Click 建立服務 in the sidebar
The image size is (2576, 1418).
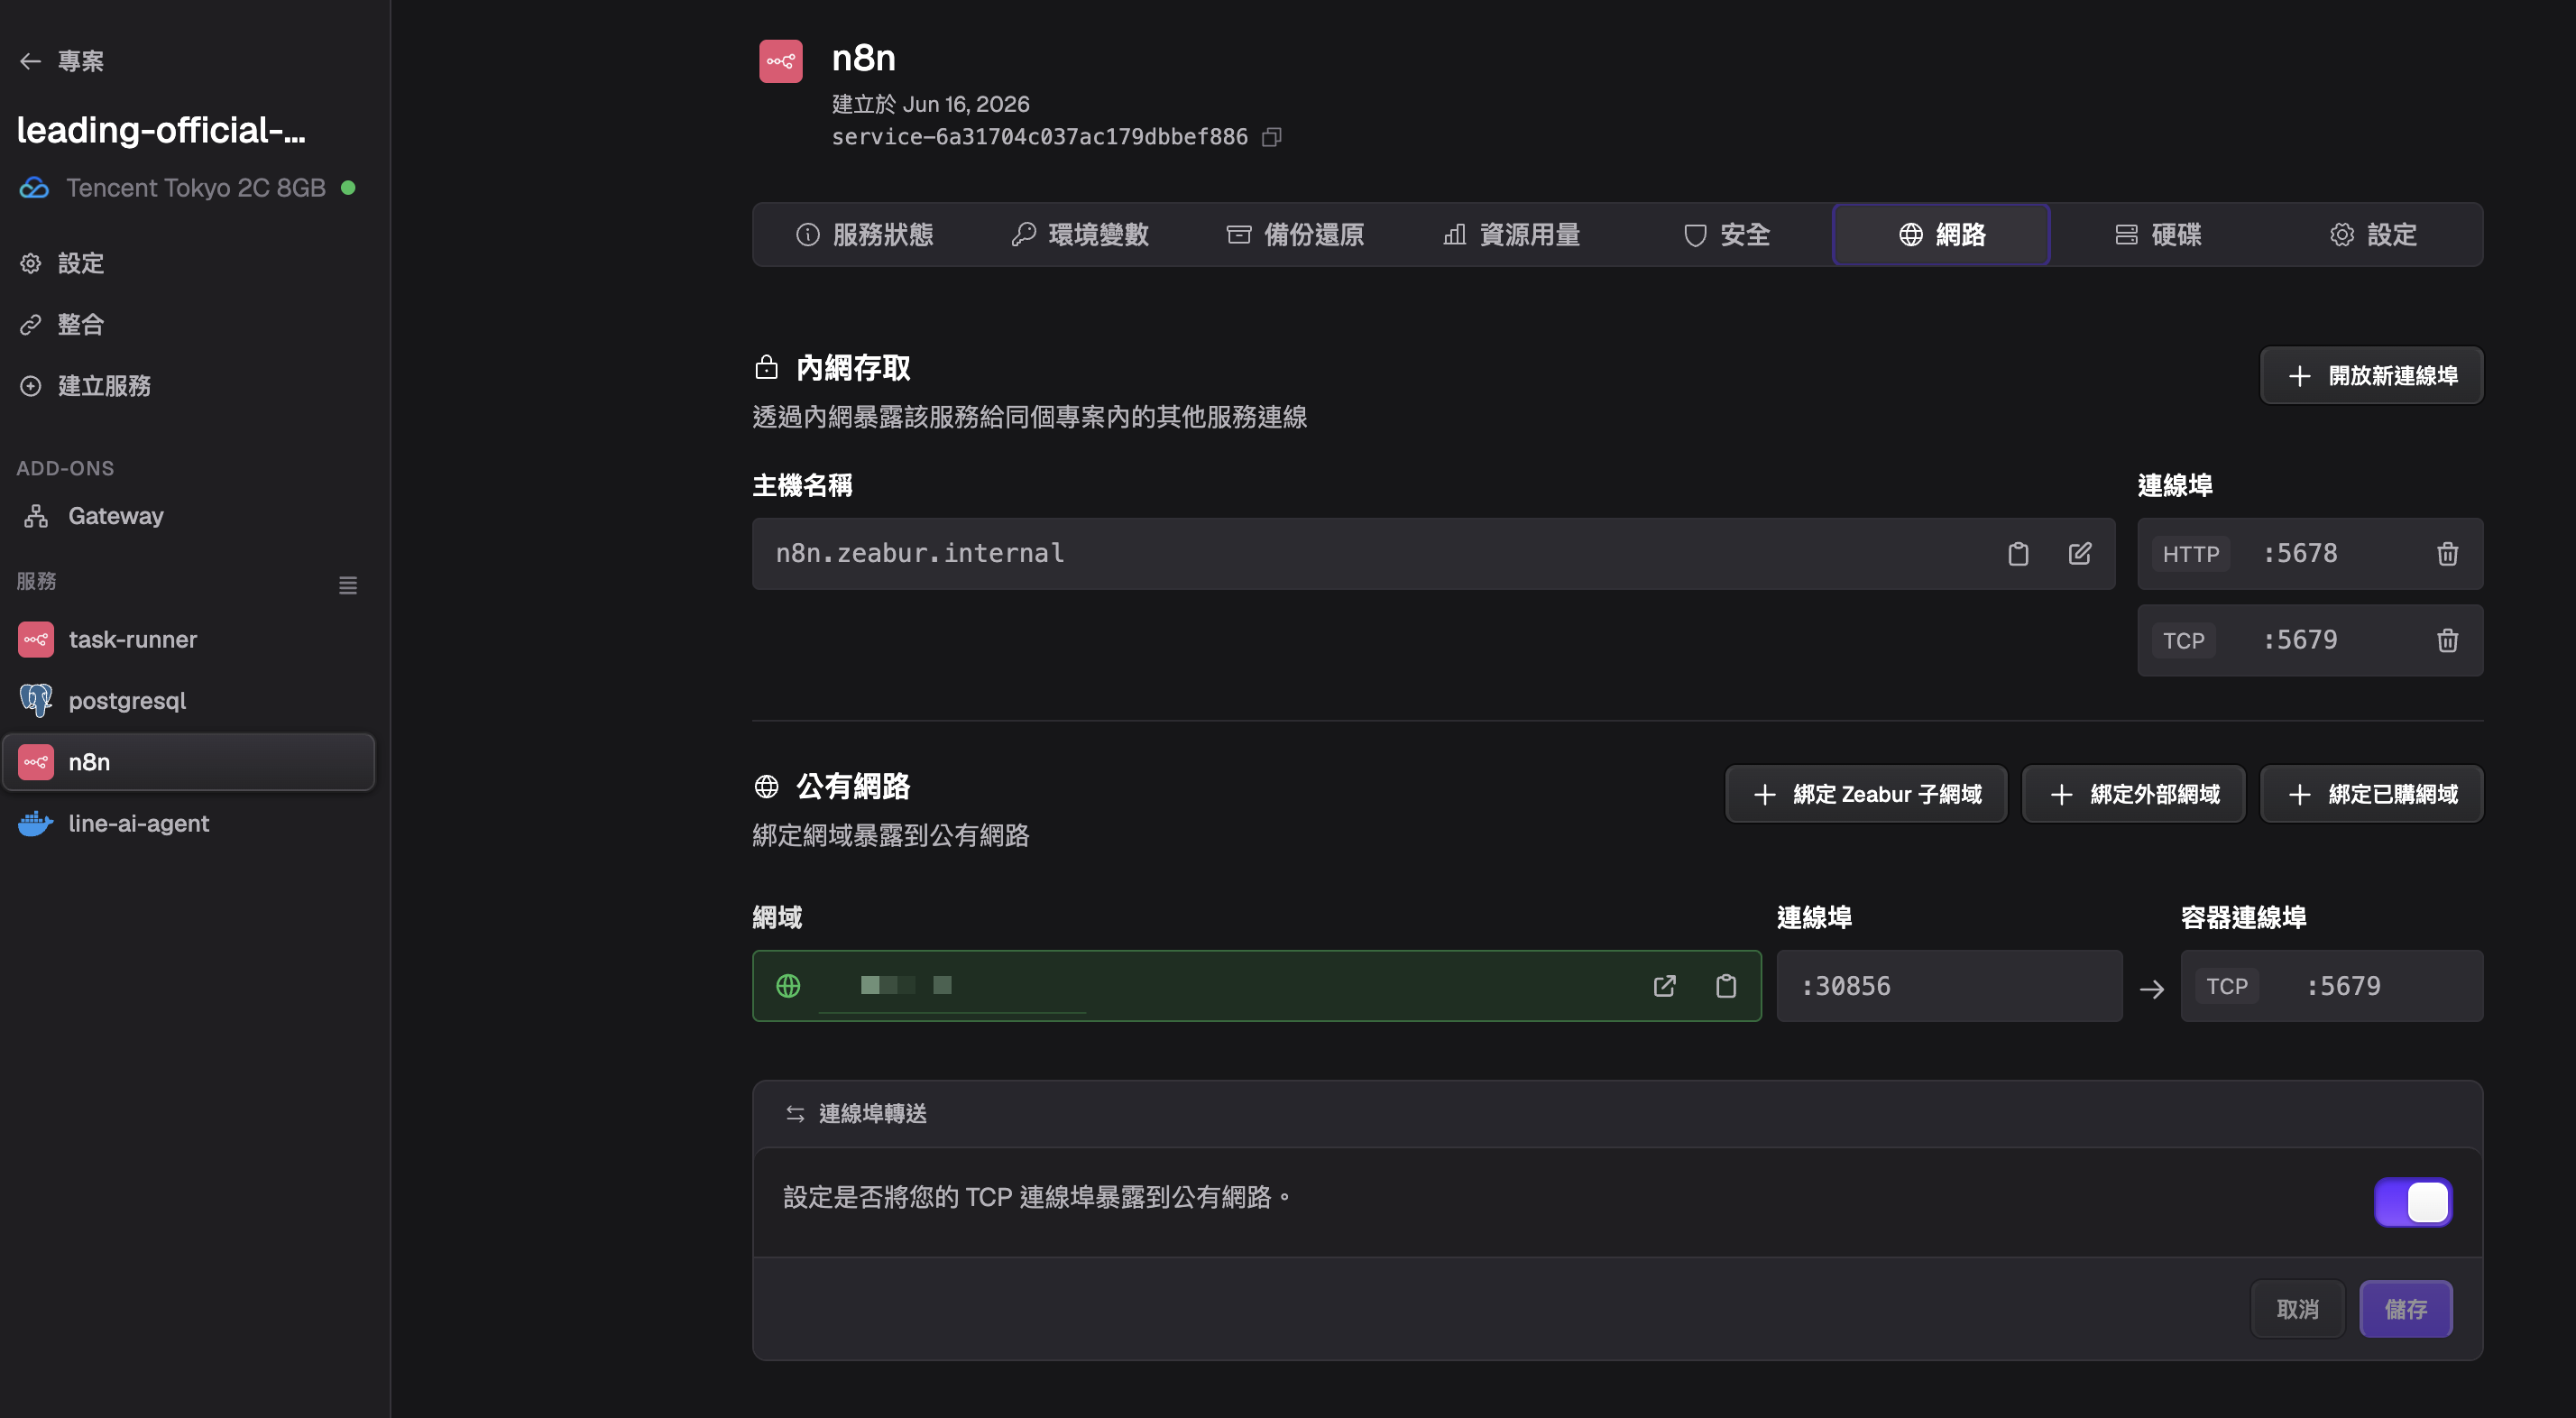point(85,386)
